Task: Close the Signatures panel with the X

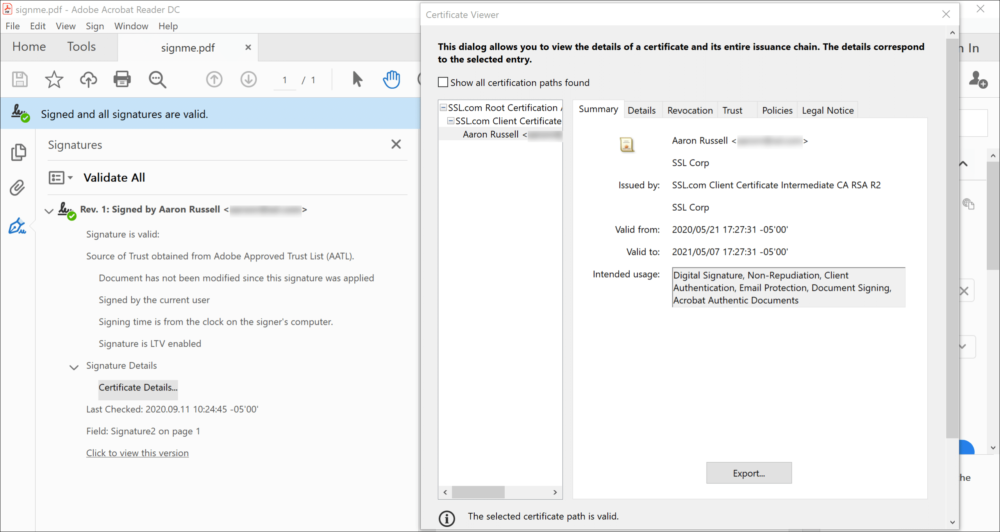Action: point(395,145)
